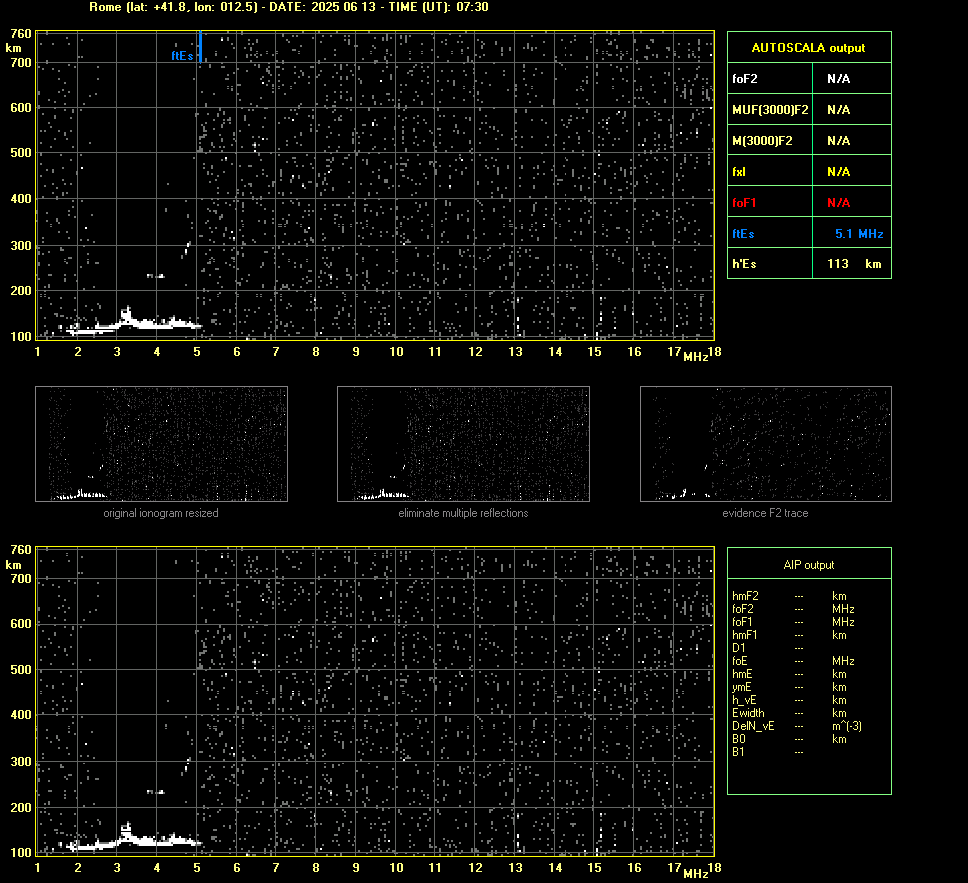
Task: Select hmE entry in AIP output
Action: (742, 674)
